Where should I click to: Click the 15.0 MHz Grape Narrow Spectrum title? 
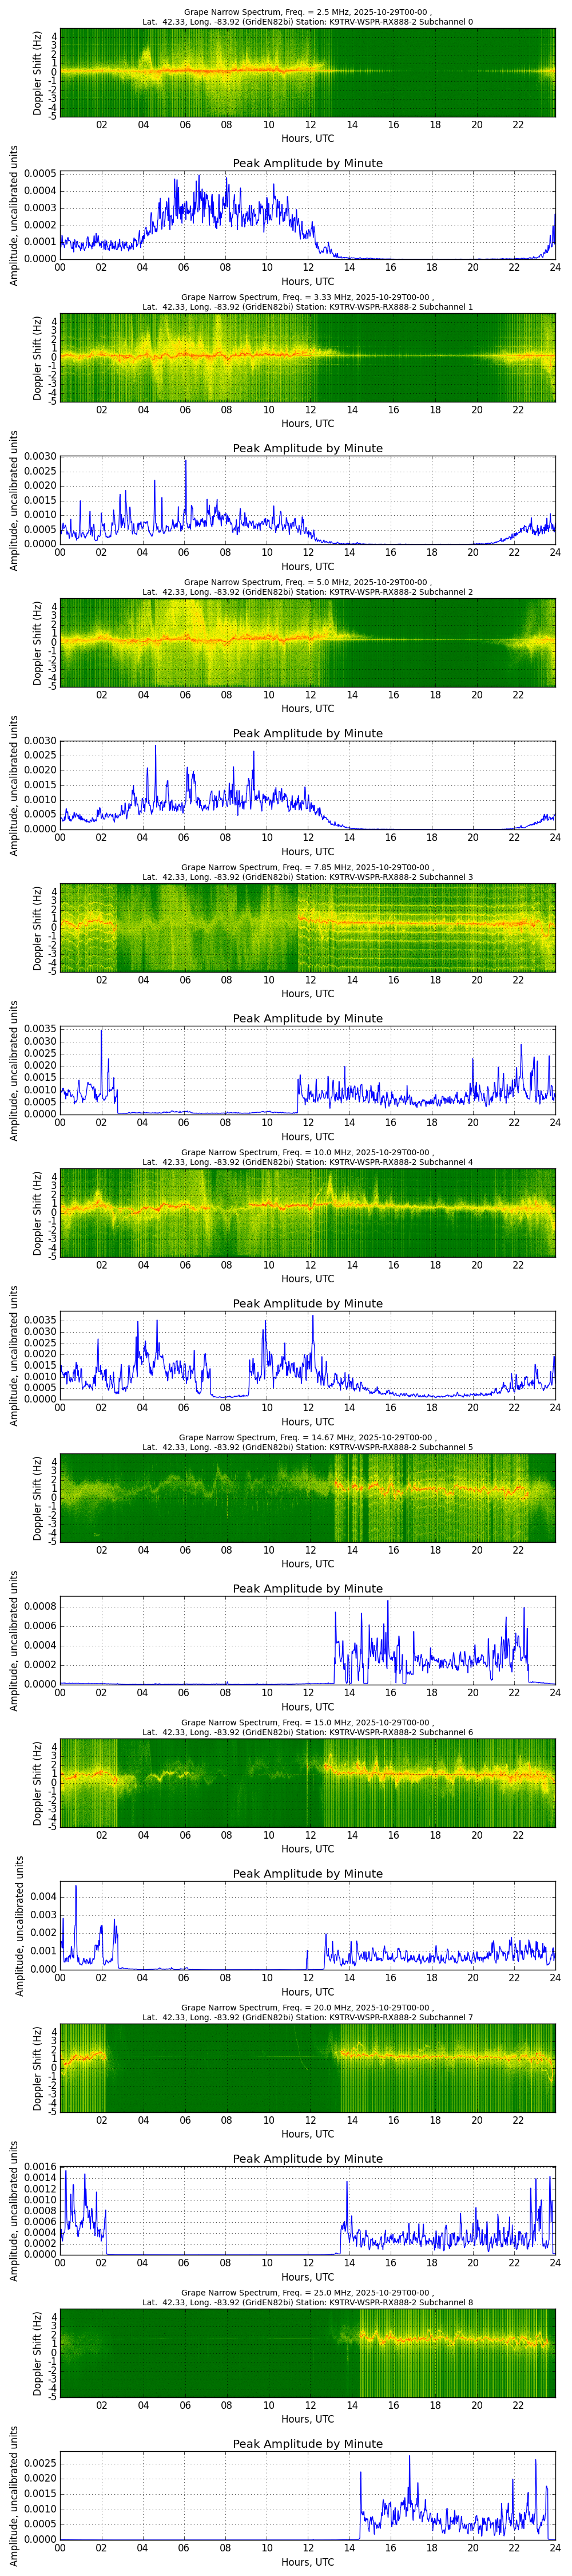308,1722
